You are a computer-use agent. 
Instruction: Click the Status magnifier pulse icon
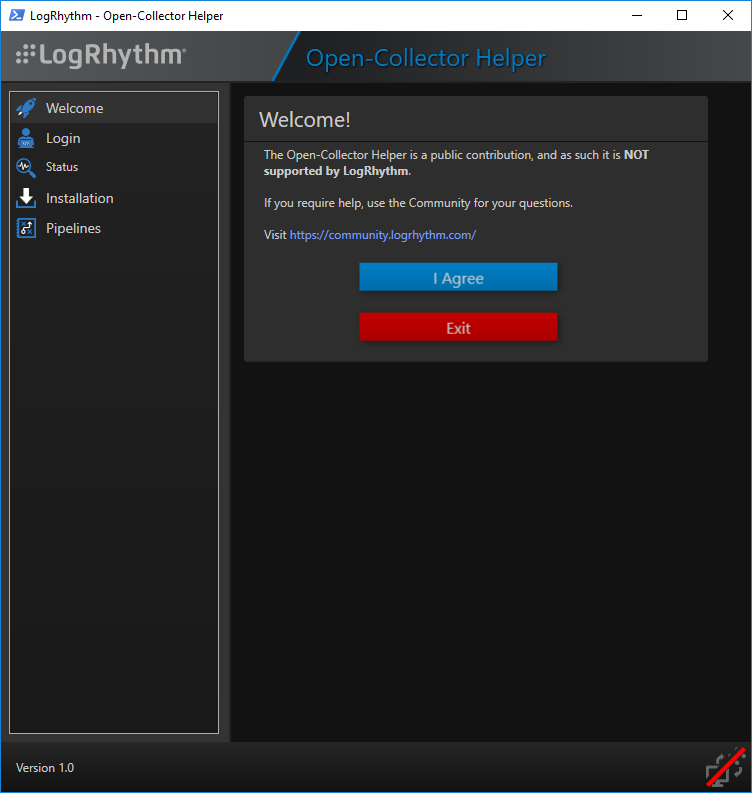pyautogui.click(x=26, y=167)
